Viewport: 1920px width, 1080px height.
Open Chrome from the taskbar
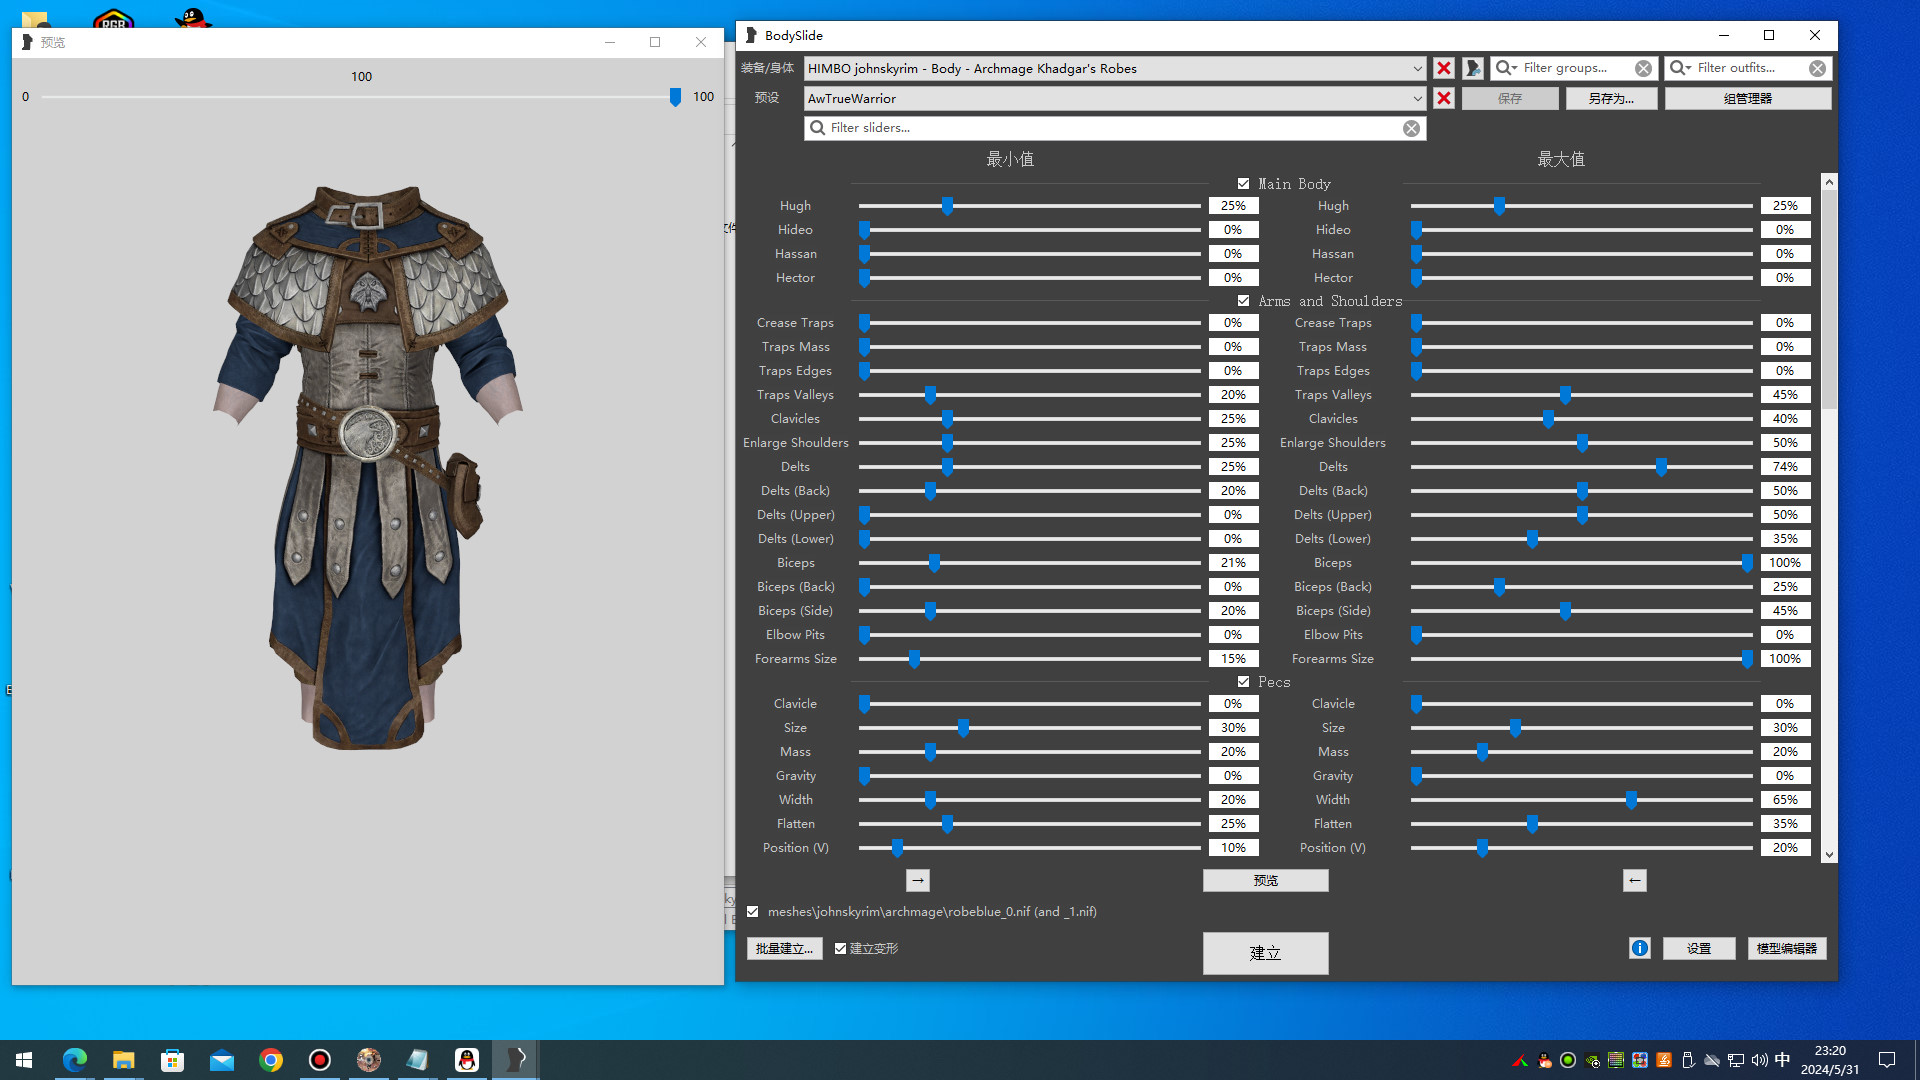tap(271, 1060)
